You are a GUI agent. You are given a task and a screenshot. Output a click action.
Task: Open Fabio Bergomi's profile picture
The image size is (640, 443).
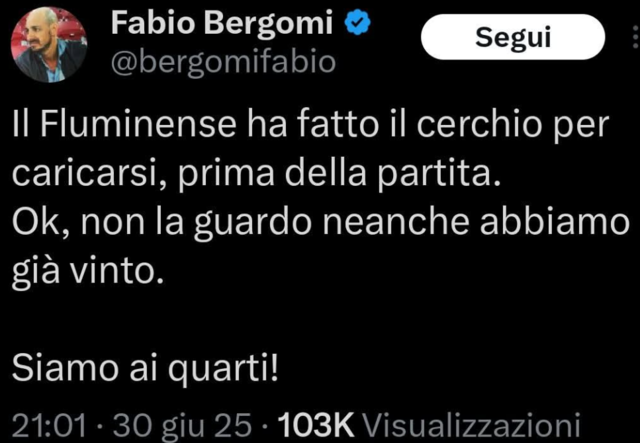pyautogui.click(x=49, y=45)
